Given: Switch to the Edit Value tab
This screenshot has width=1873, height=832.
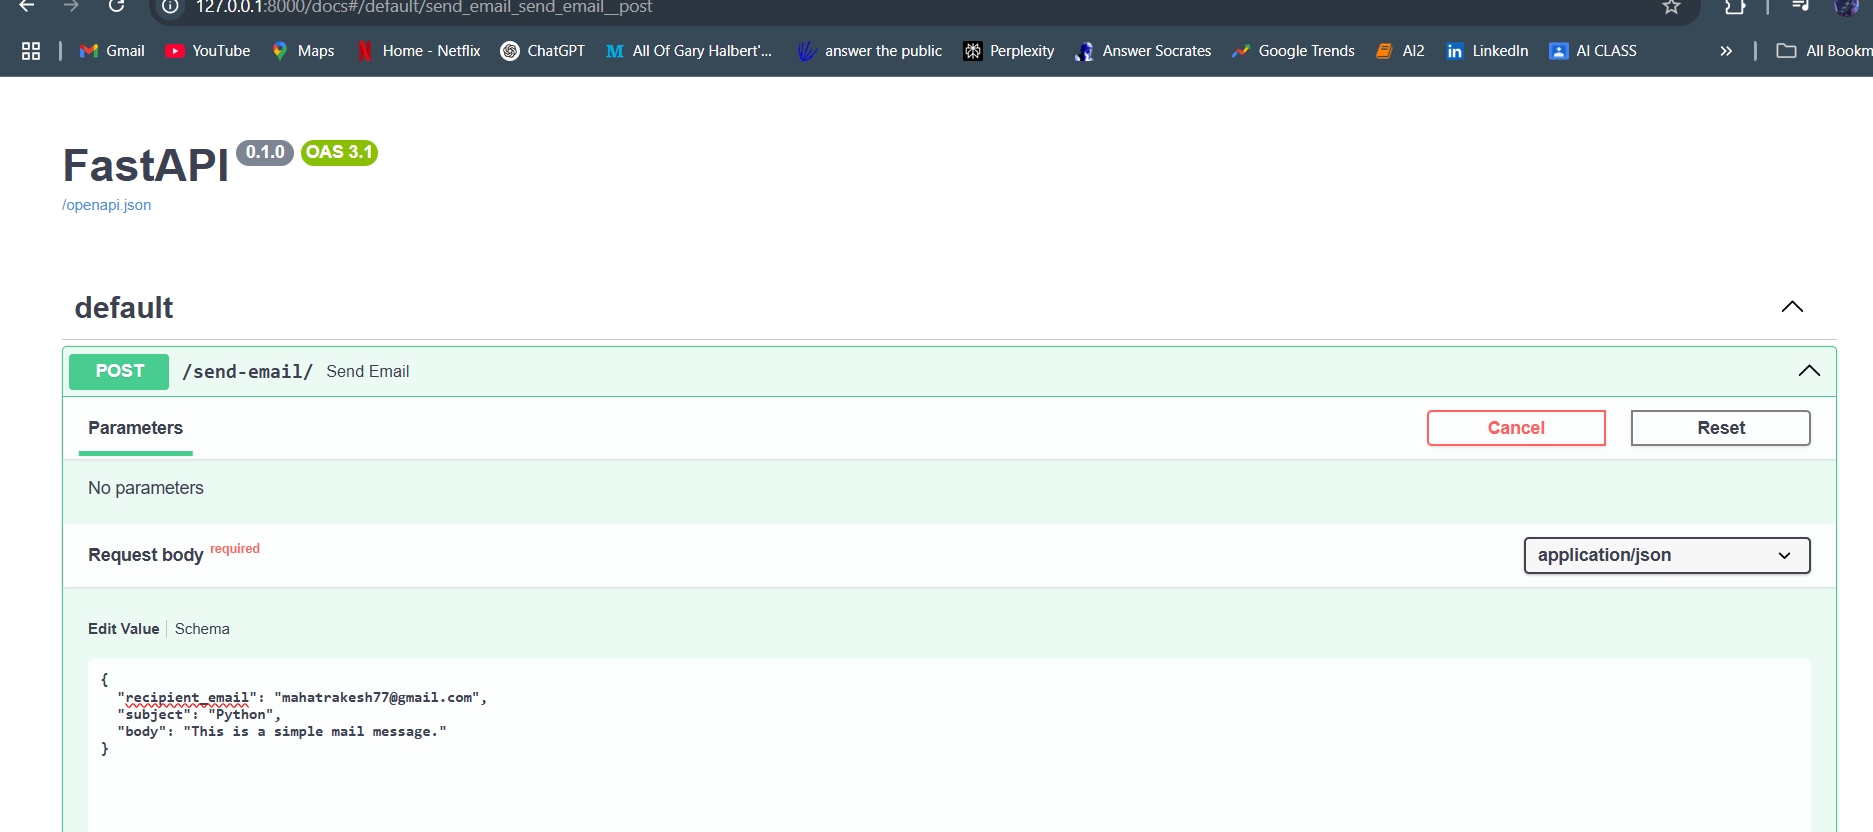Looking at the screenshot, I should tap(124, 629).
